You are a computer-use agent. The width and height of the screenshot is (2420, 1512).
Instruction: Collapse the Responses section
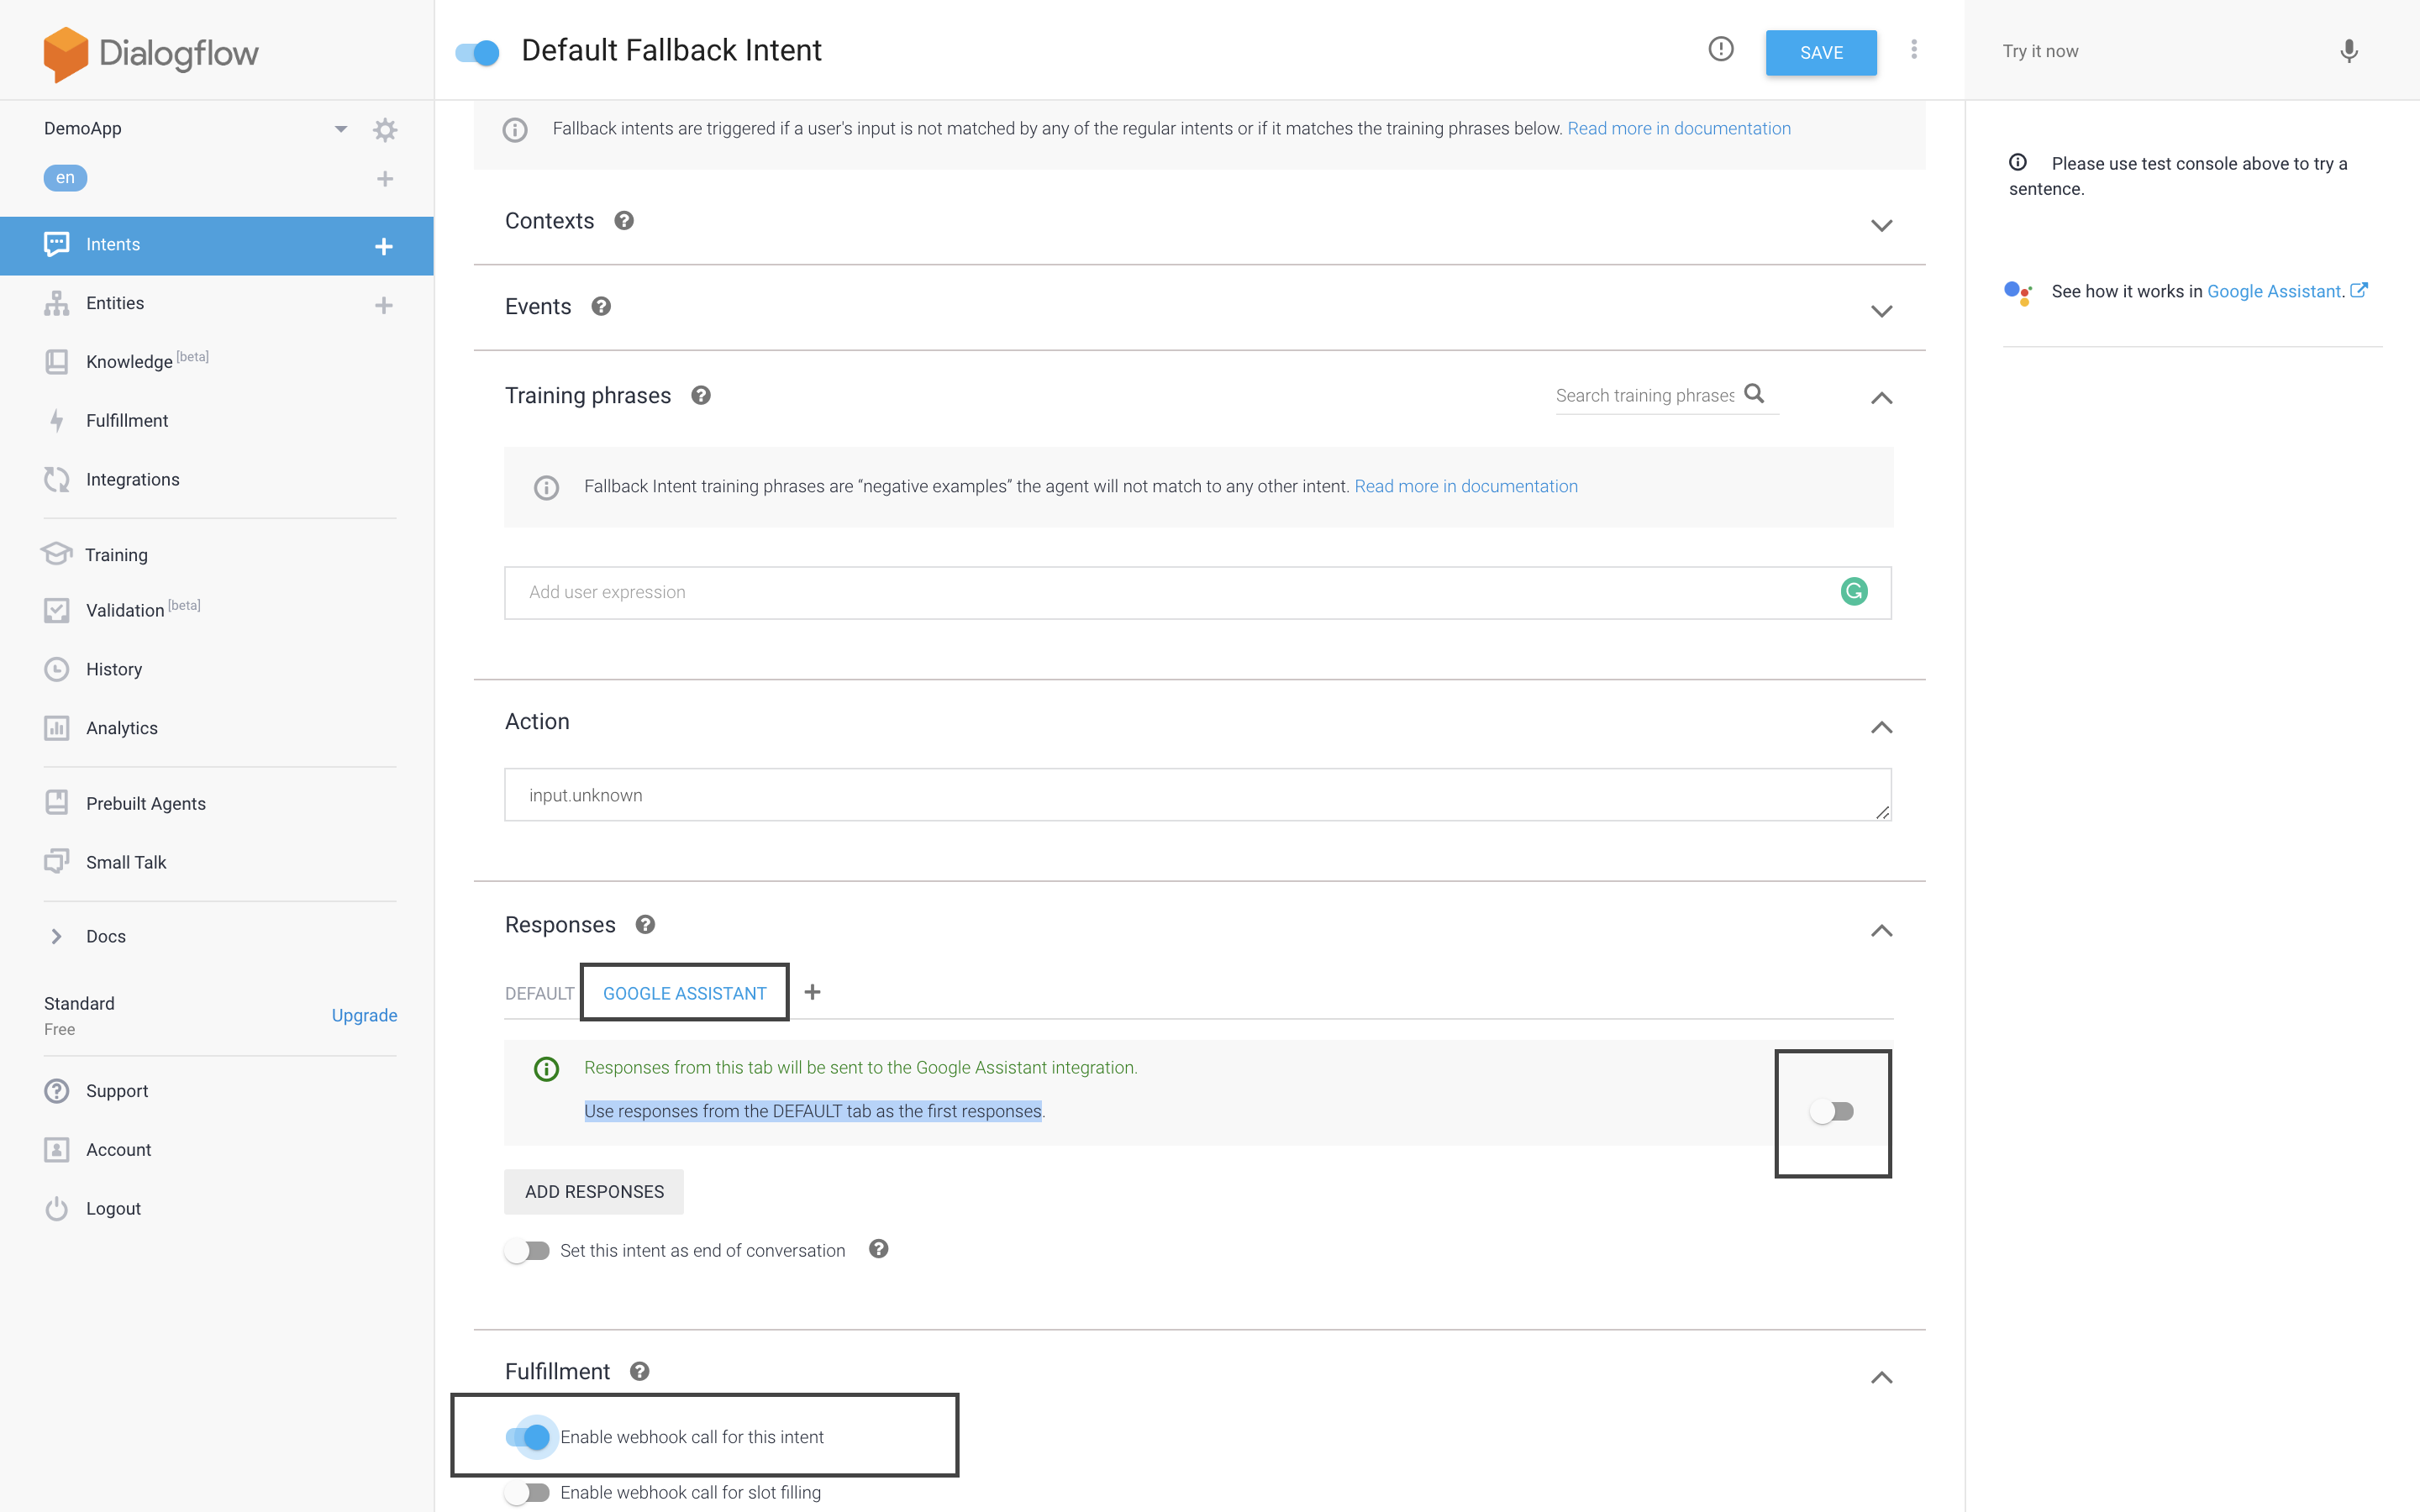click(x=1881, y=931)
